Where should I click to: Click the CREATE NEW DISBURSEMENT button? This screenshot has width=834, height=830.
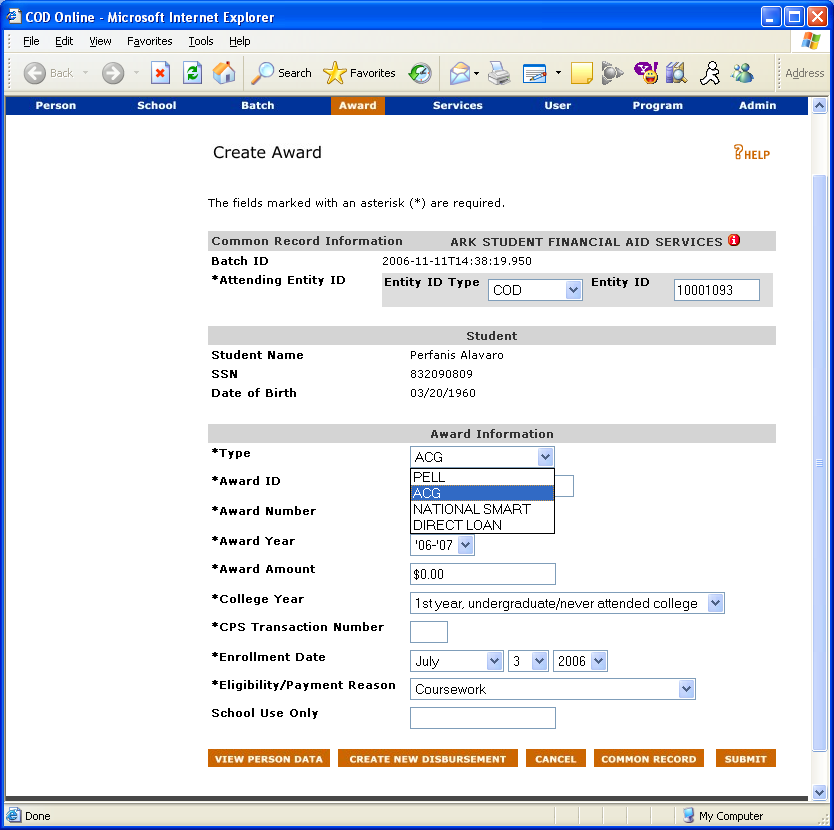point(428,758)
